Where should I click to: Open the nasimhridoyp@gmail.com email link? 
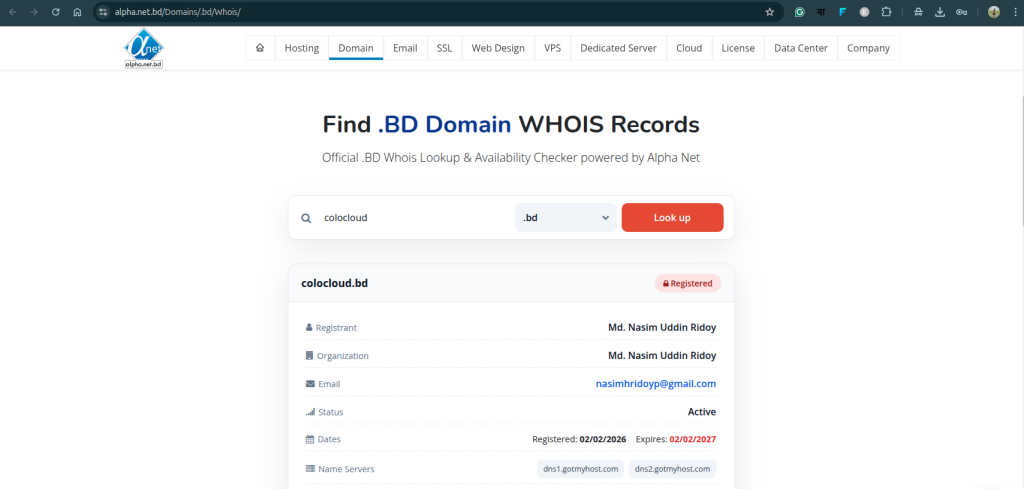click(x=656, y=384)
